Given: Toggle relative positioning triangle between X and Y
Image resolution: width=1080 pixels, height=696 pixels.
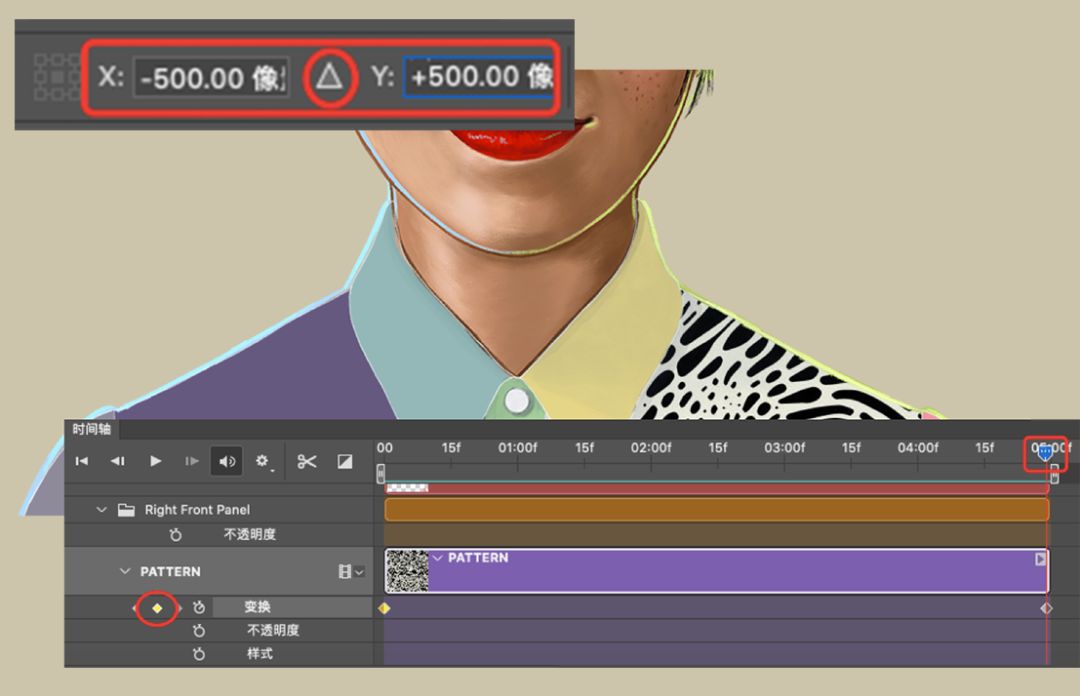Looking at the screenshot, I should (x=329, y=76).
